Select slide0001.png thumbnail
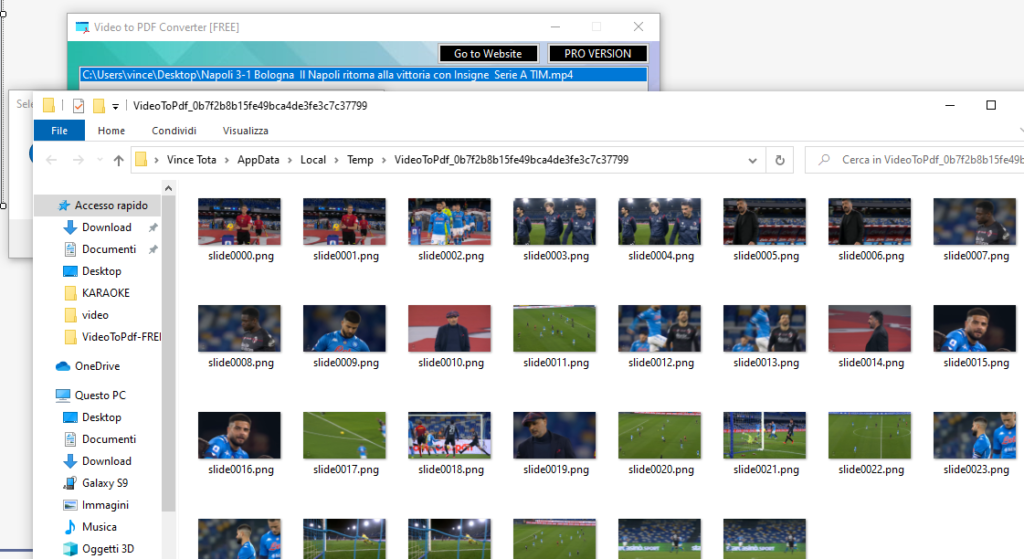 [x=345, y=222]
